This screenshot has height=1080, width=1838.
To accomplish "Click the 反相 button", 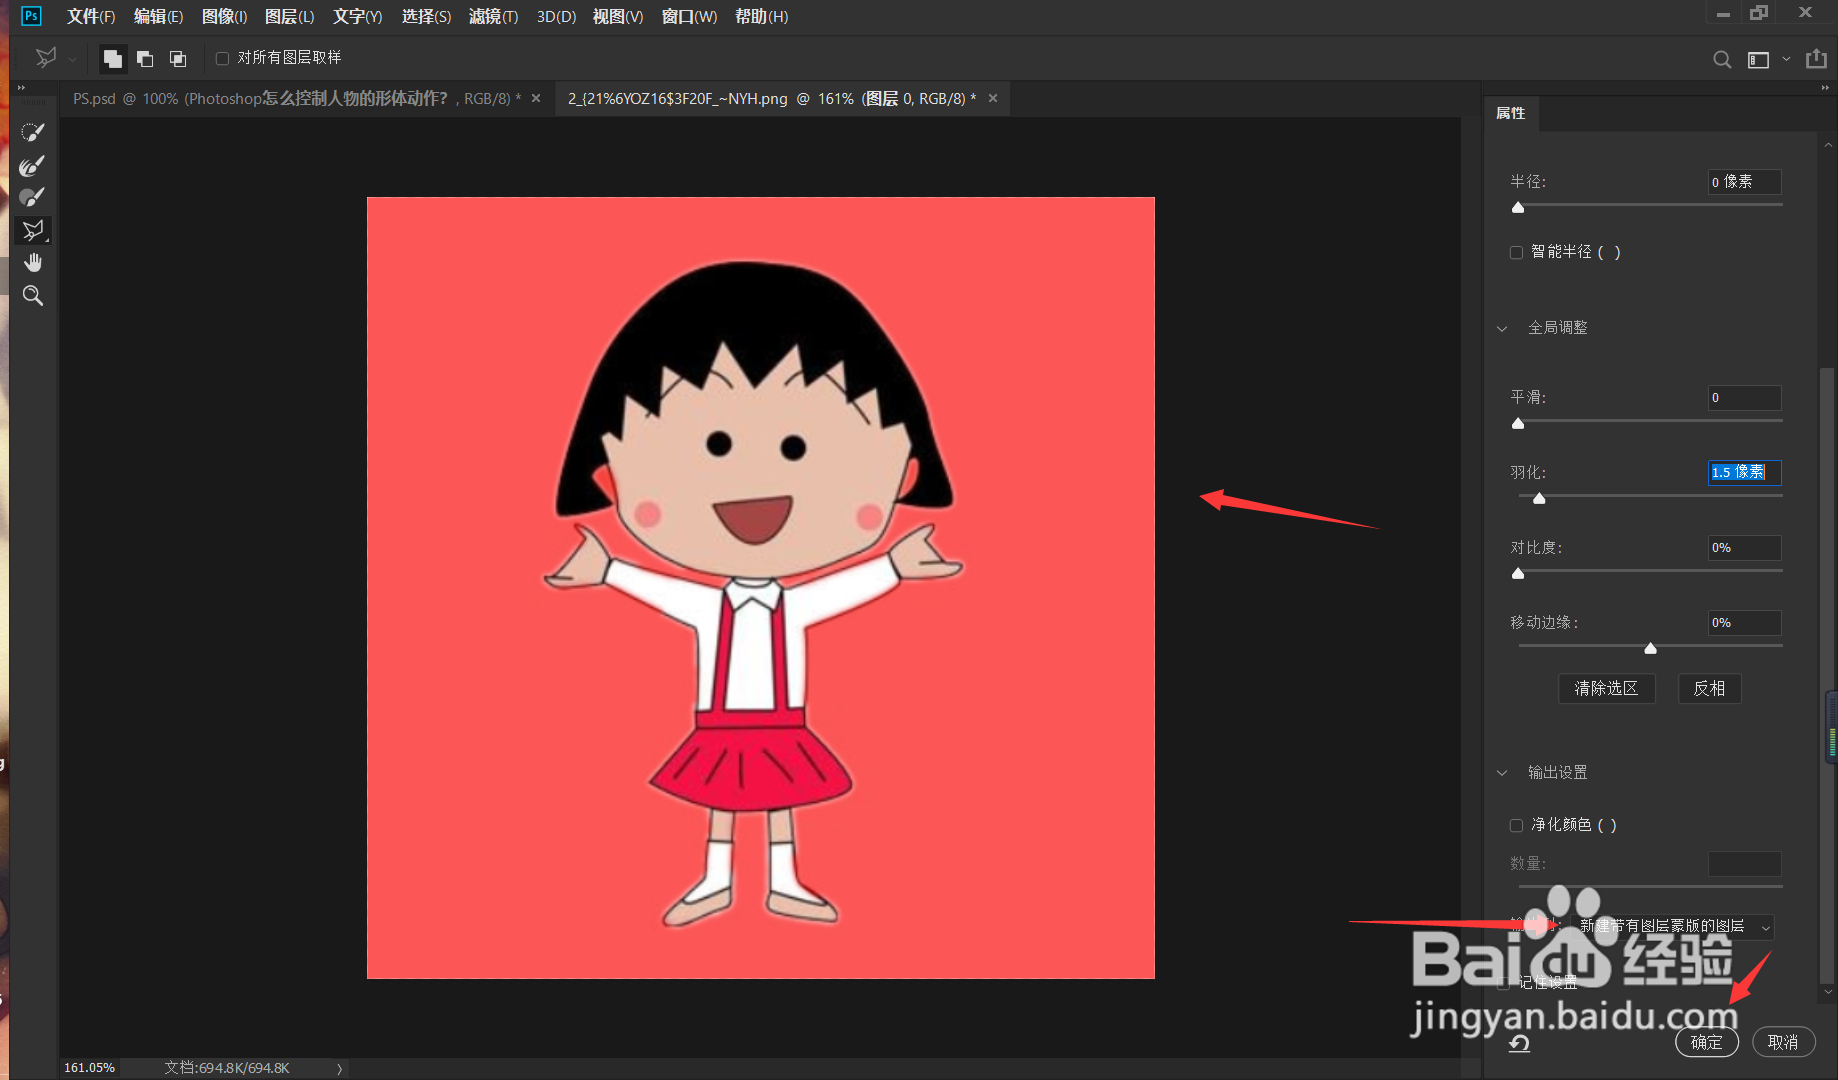I will pos(1709,688).
